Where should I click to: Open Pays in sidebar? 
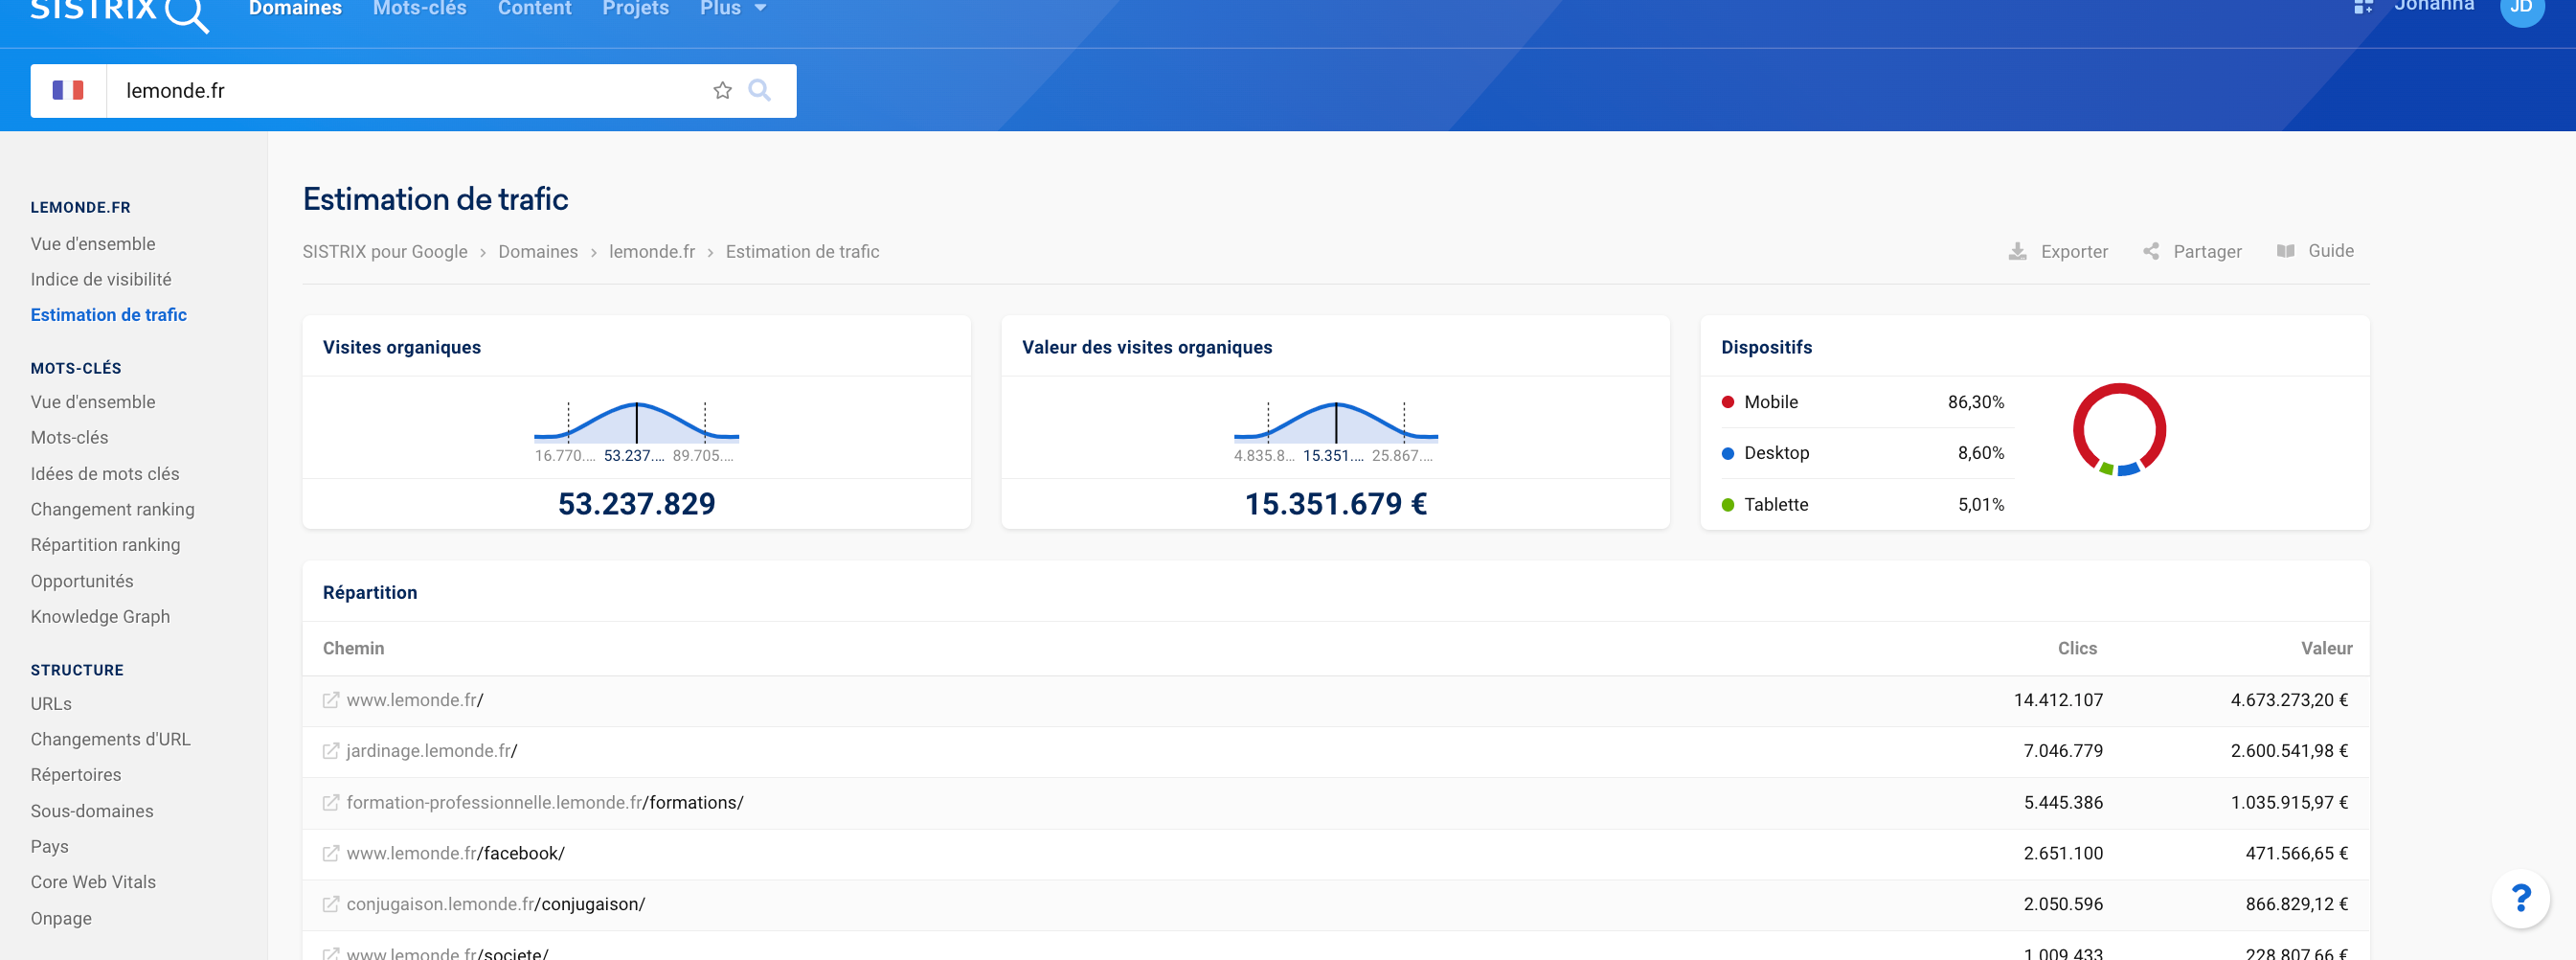[x=50, y=847]
